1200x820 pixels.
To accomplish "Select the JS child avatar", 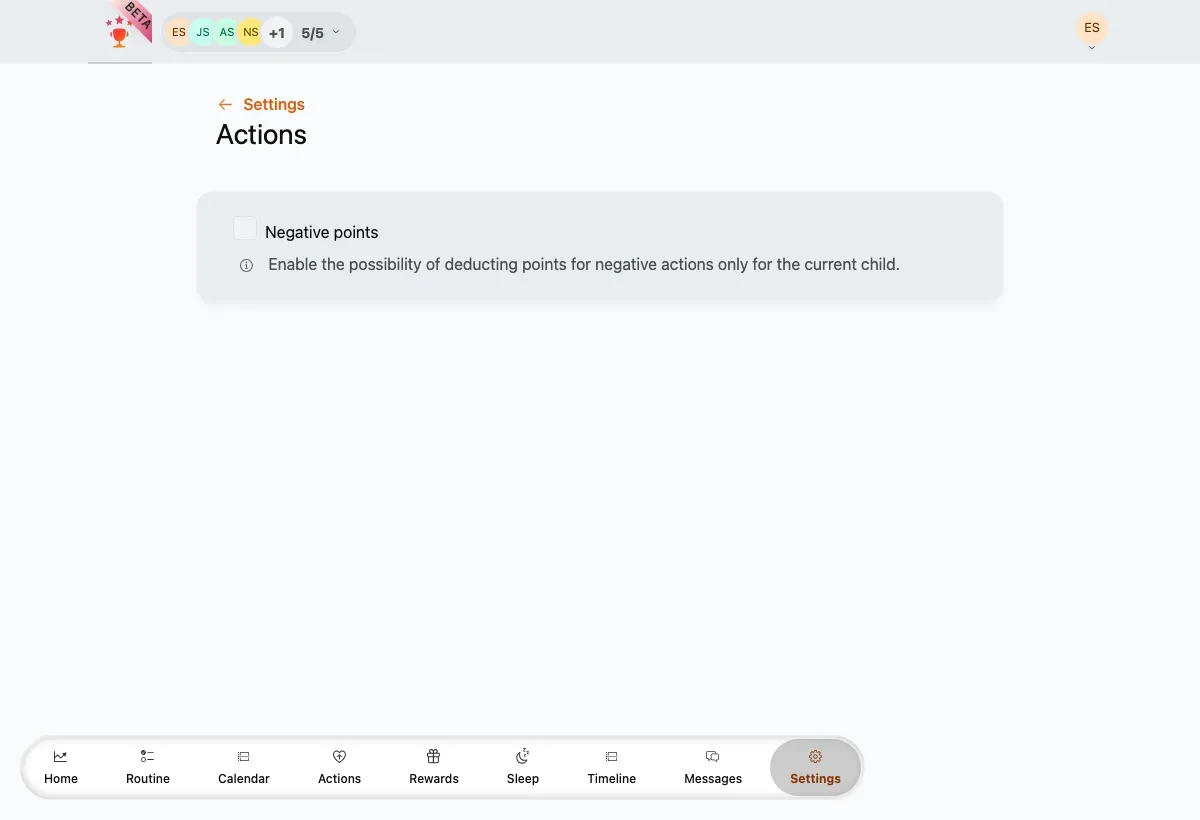I will (x=203, y=32).
